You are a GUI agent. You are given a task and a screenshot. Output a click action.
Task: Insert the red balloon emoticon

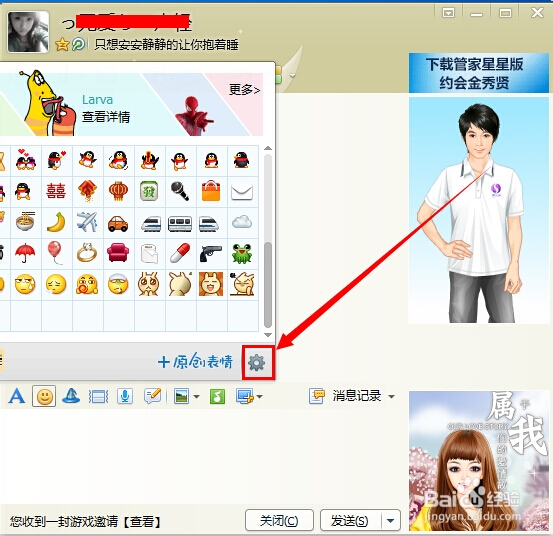click(x=55, y=253)
